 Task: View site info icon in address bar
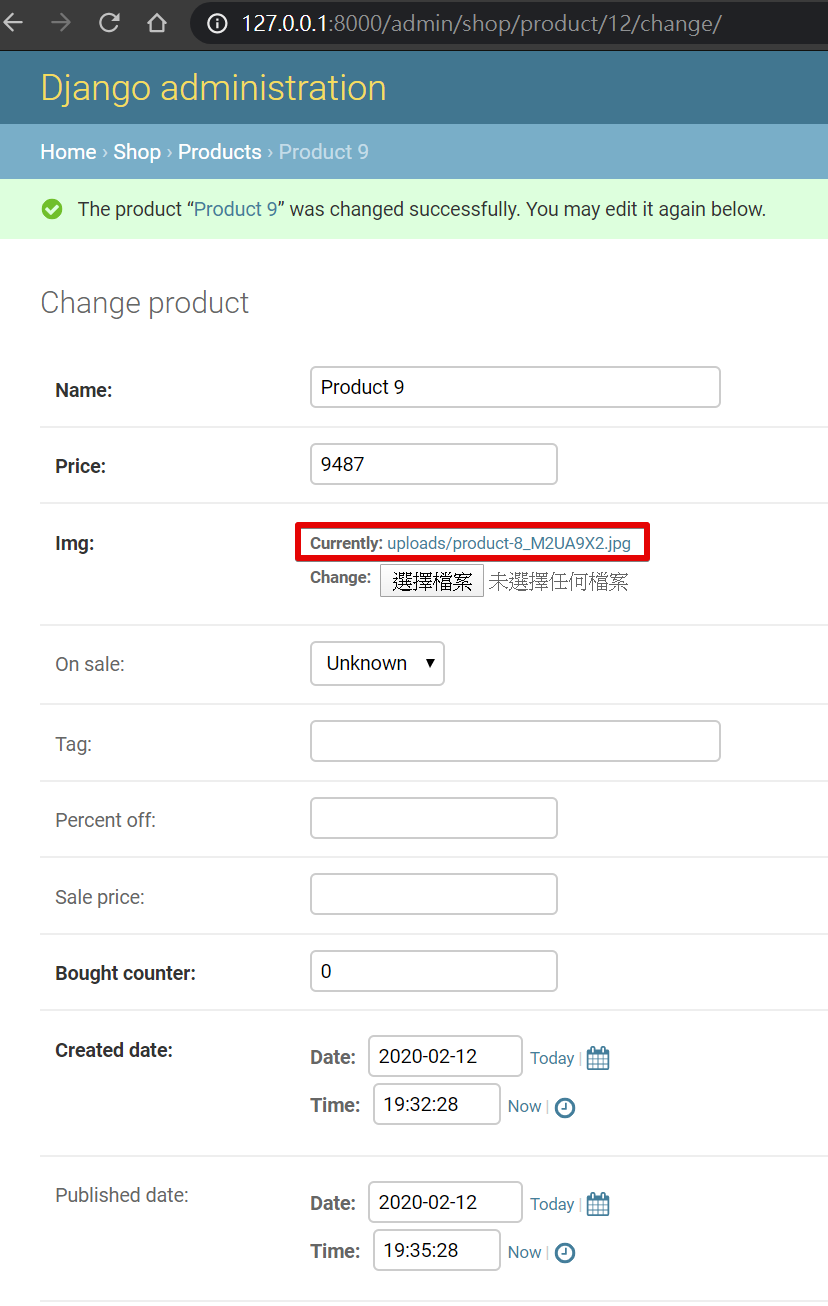(x=217, y=23)
